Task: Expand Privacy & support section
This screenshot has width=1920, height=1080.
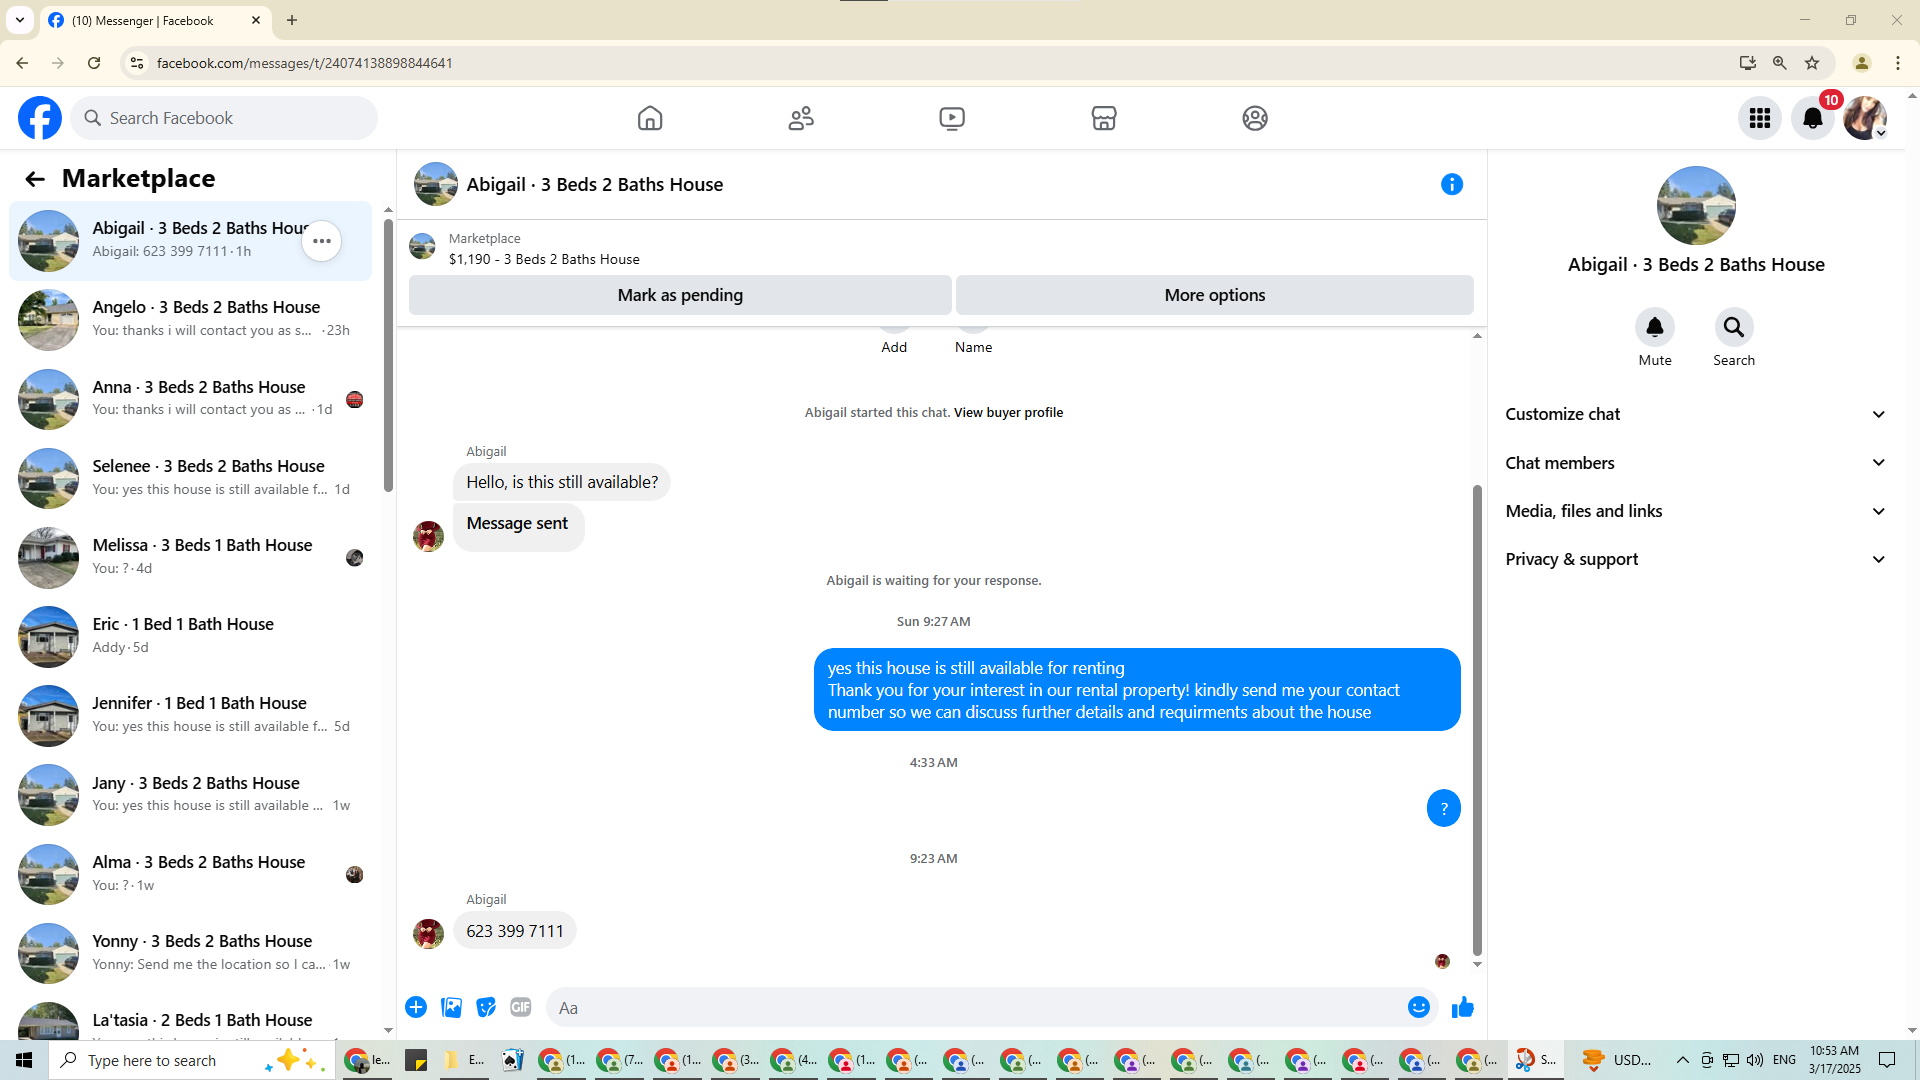Action: click(1696, 559)
